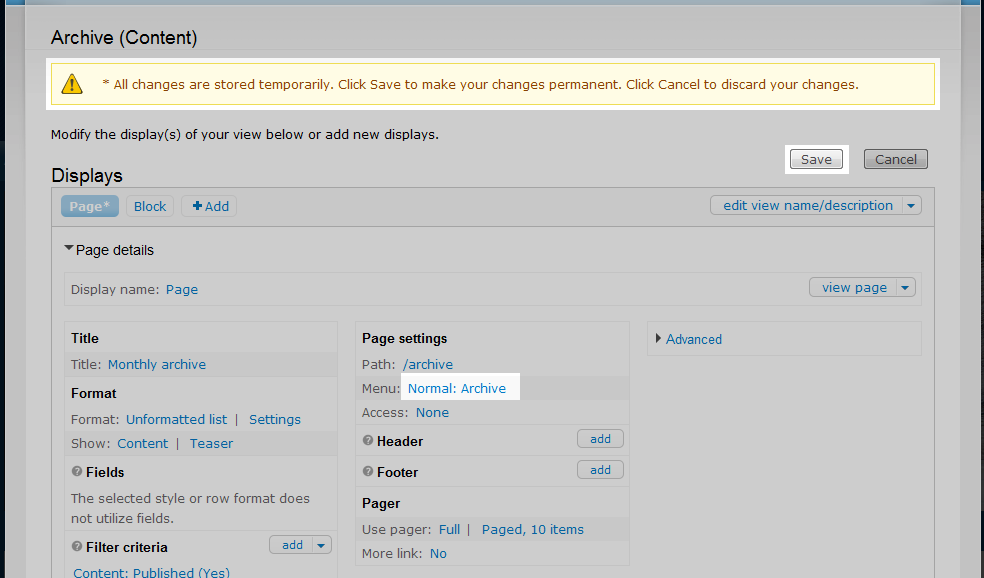Save the view changes
984x578 pixels.
point(816,159)
